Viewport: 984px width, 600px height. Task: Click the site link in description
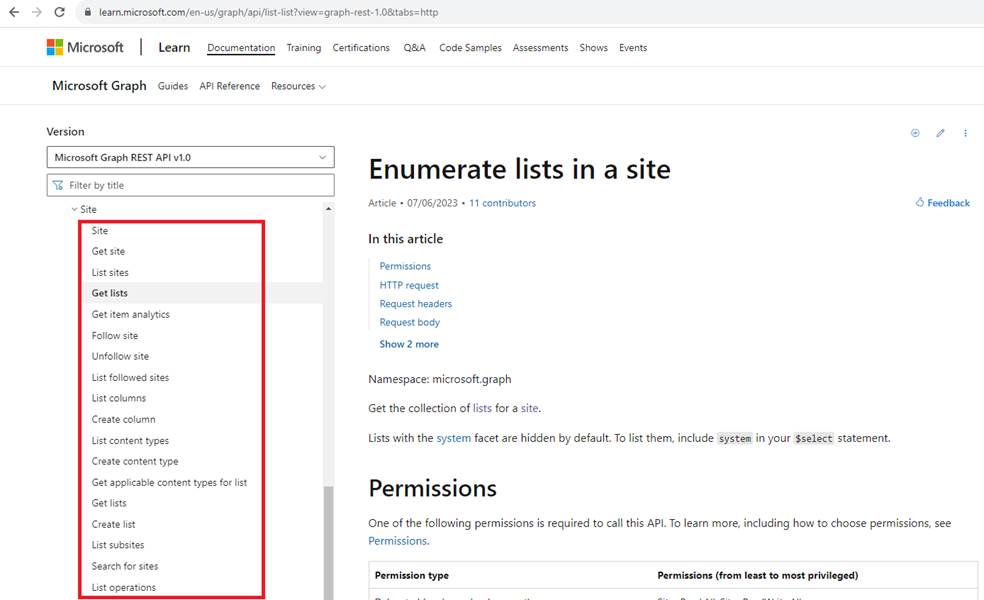[529, 408]
